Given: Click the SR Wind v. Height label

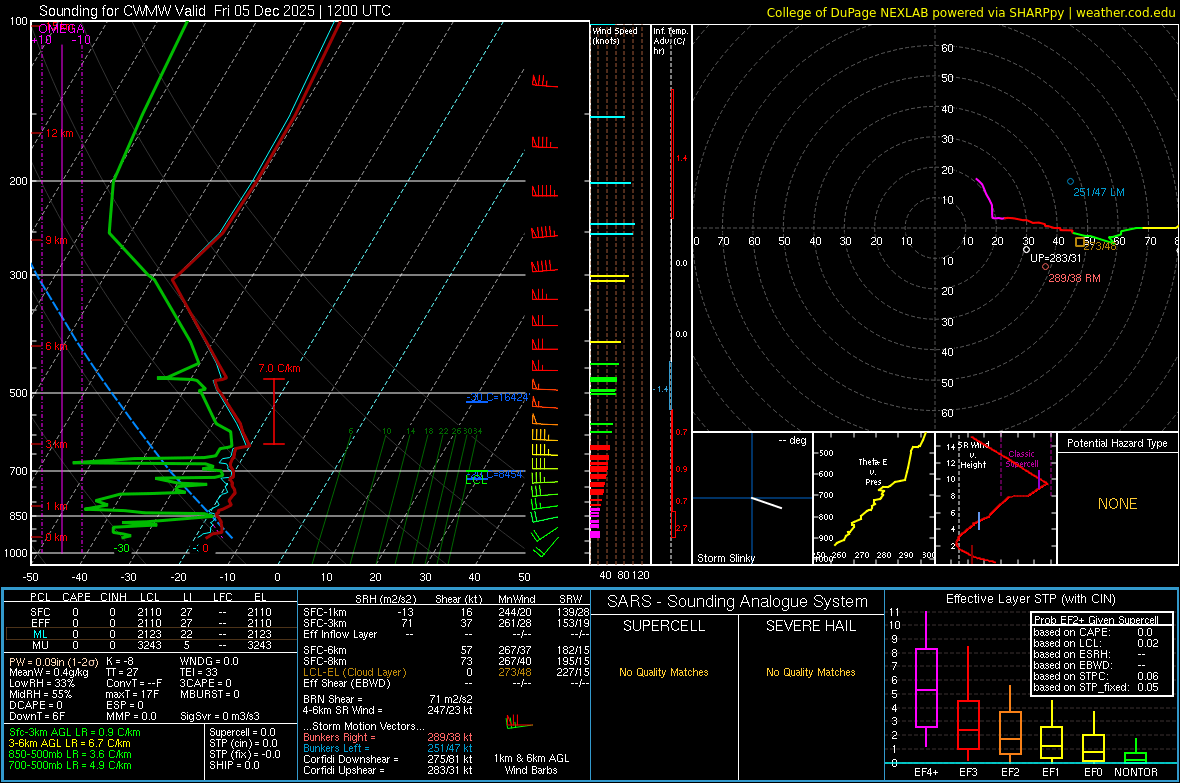Looking at the screenshot, I should click(972, 455).
